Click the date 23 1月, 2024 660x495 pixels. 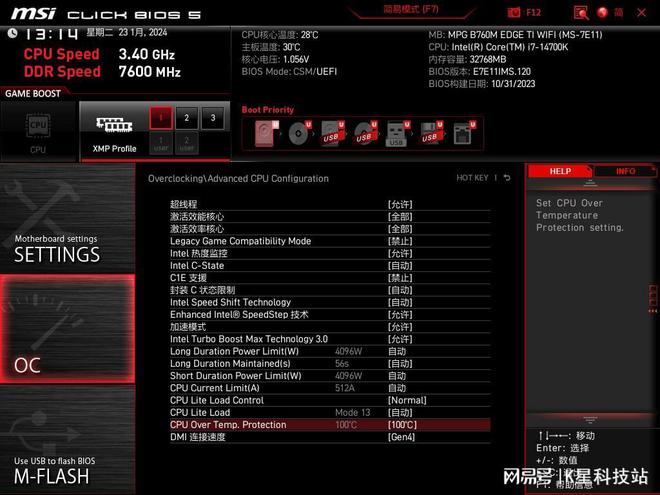click(x=143, y=32)
